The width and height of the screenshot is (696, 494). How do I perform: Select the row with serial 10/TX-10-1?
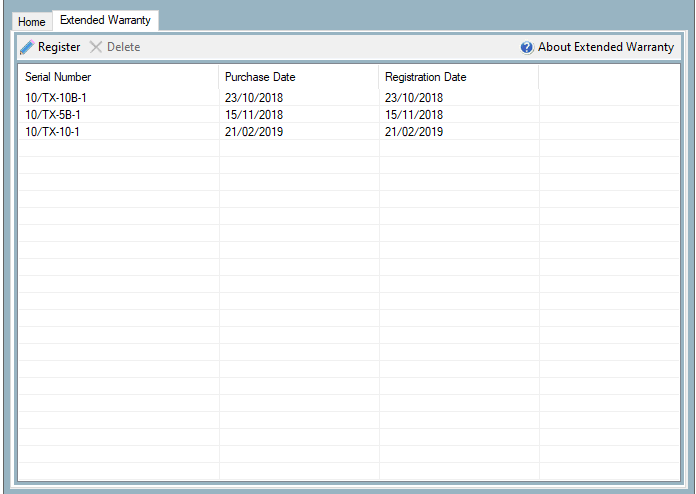coord(349,131)
